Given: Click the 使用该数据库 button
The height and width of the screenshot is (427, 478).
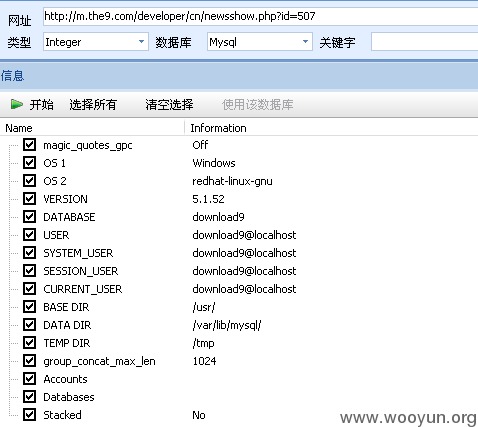Looking at the screenshot, I should coord(257,105).
